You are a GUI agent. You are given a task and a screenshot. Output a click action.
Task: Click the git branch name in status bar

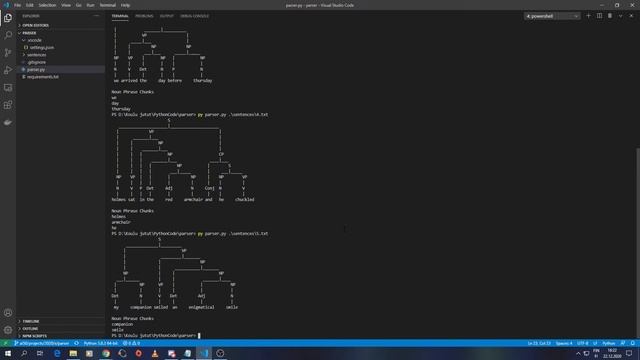click(x=42, y=343)
